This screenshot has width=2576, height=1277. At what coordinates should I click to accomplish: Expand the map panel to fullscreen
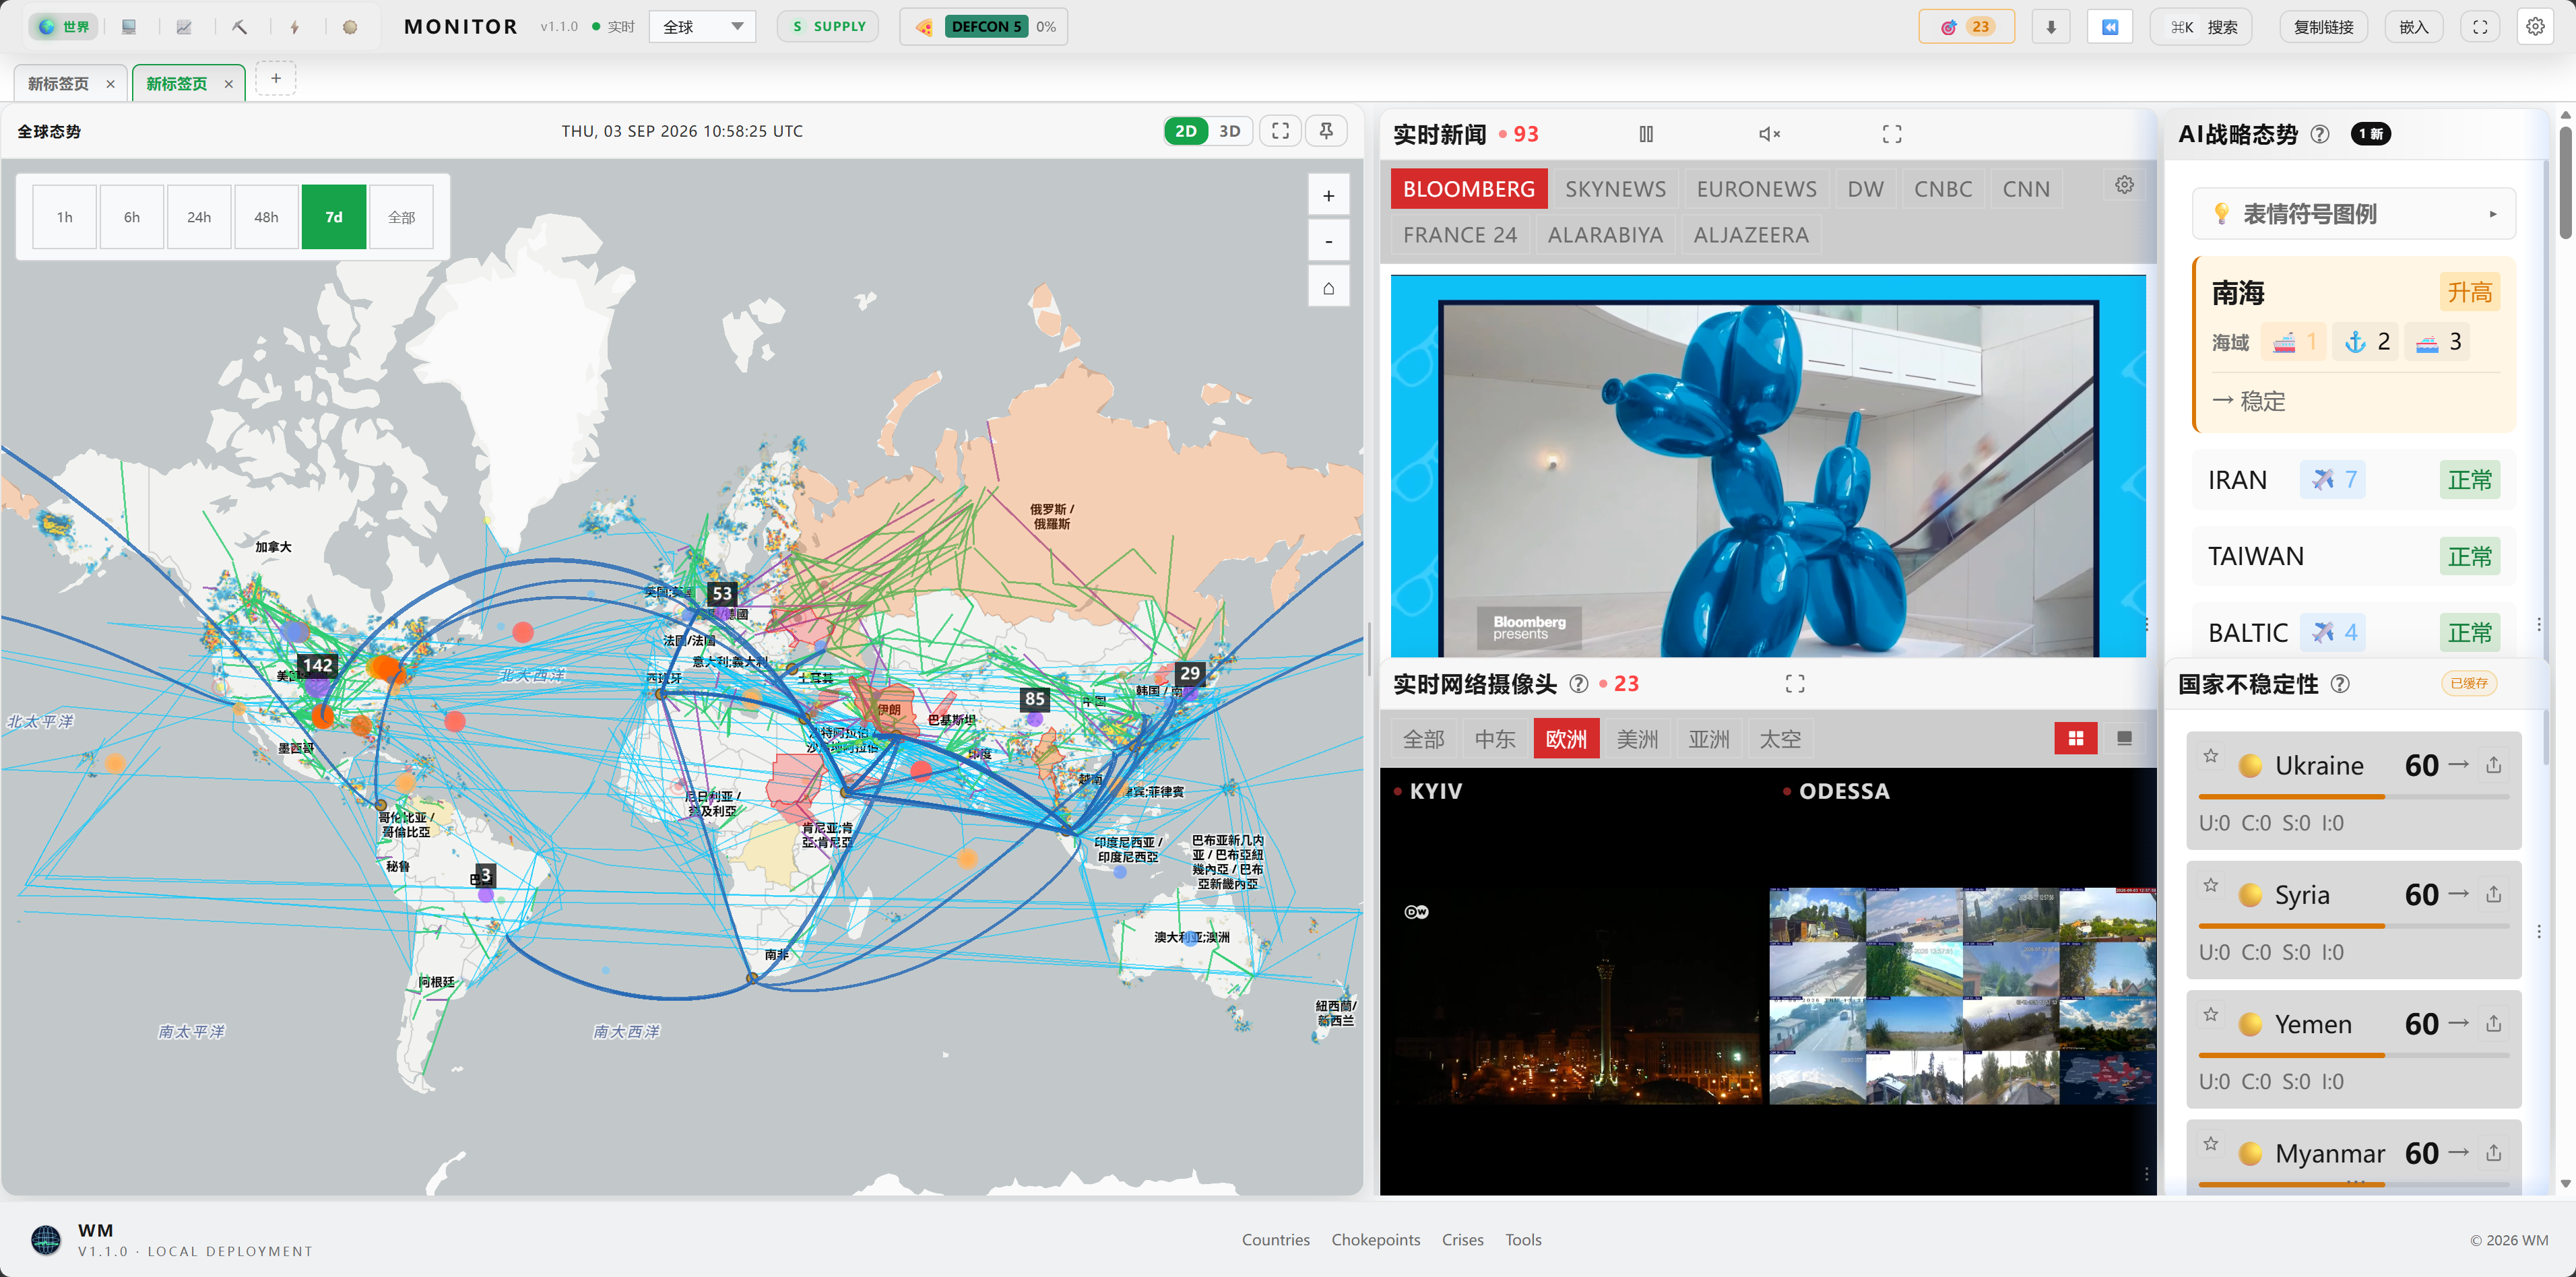pyautogui.click(x=1280, y=131)
